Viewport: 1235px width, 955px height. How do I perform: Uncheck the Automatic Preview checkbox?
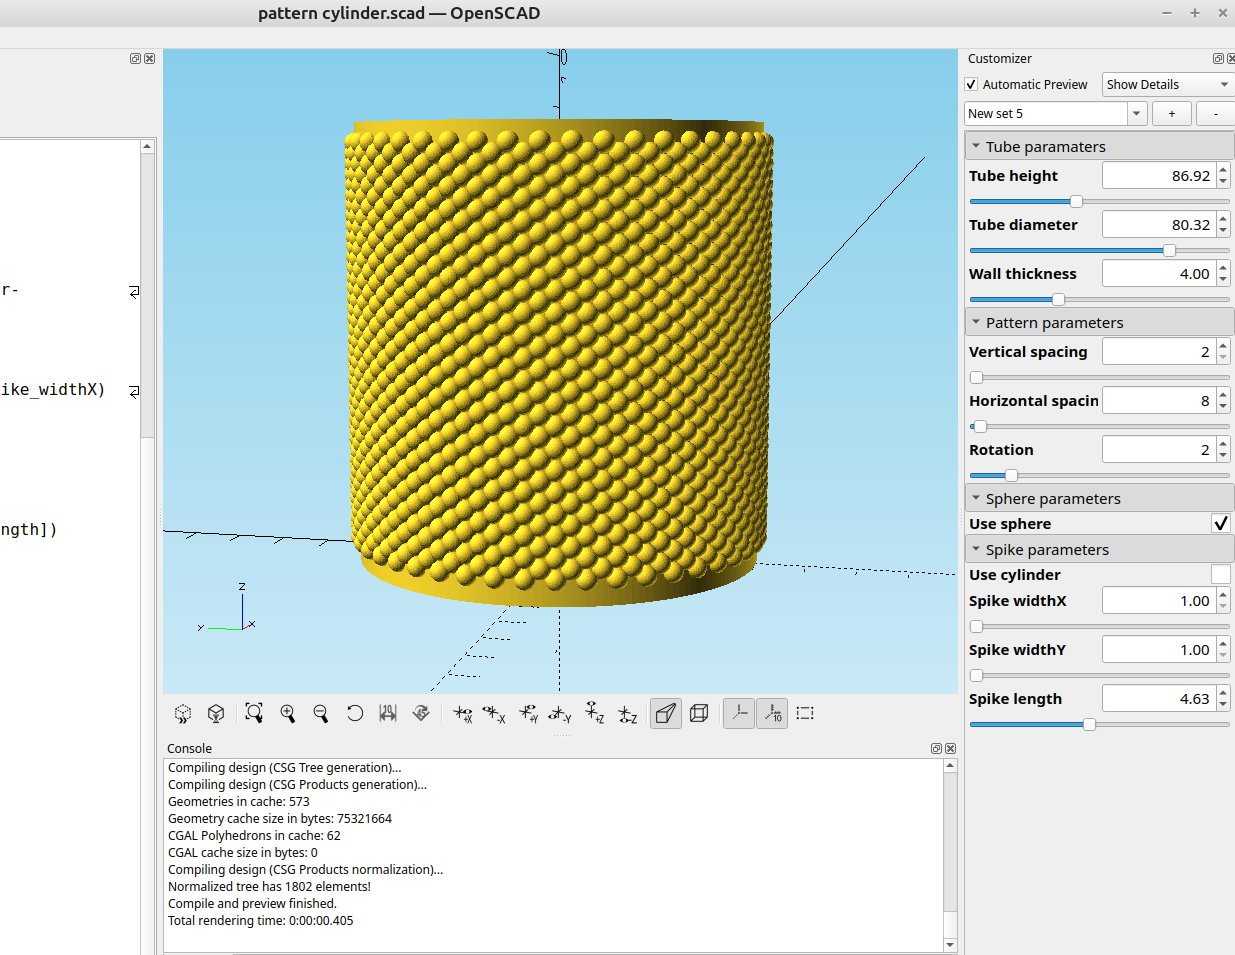pyautogui.click(x=971, y=85)
